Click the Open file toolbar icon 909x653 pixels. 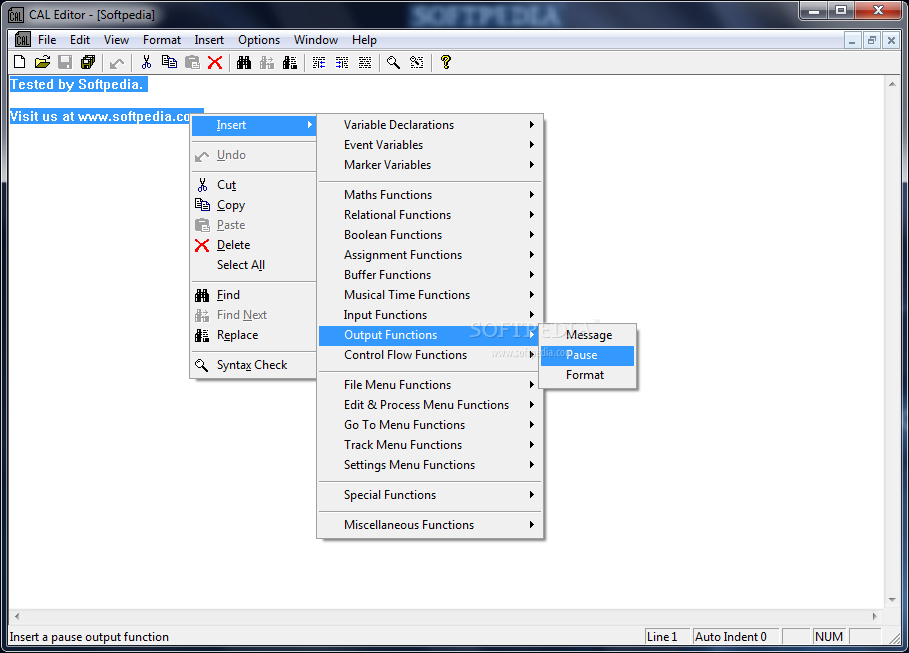point(42,62)
